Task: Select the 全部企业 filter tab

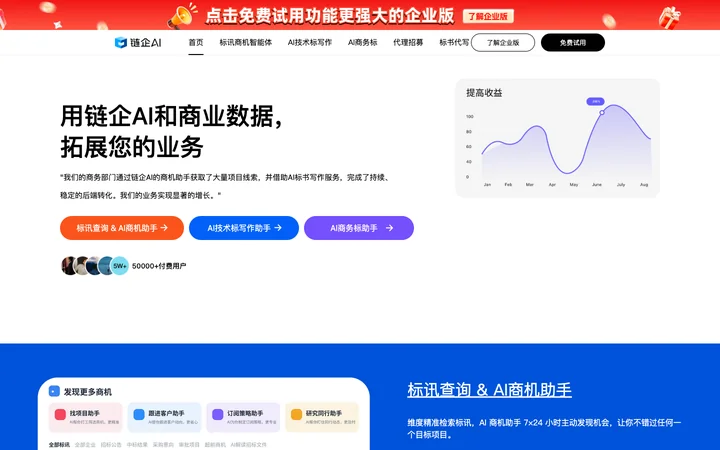Action: (x=85, y=444)
